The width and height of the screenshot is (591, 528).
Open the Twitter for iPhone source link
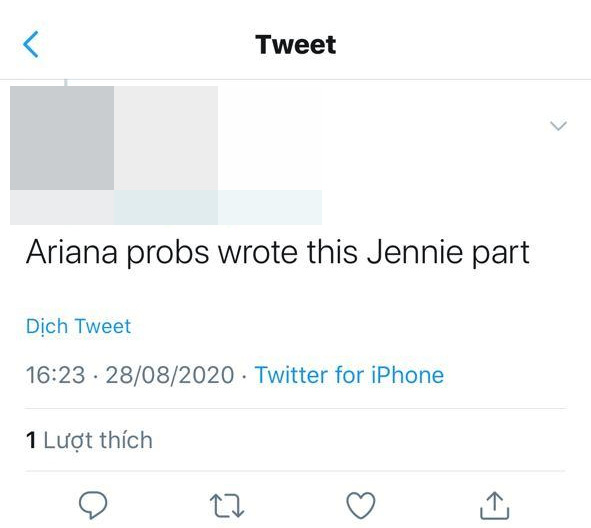(x=349, y=375)
